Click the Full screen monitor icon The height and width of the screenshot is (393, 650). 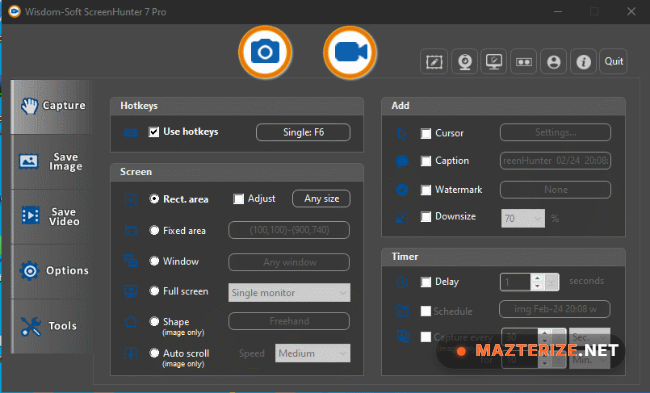point(131,291)
